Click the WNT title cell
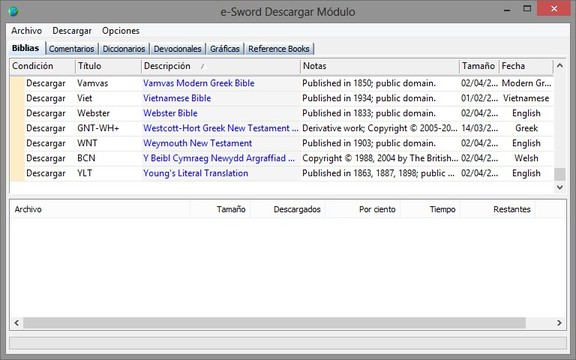The height and width of the screenshot is (360, 576). tap(87, 144)
